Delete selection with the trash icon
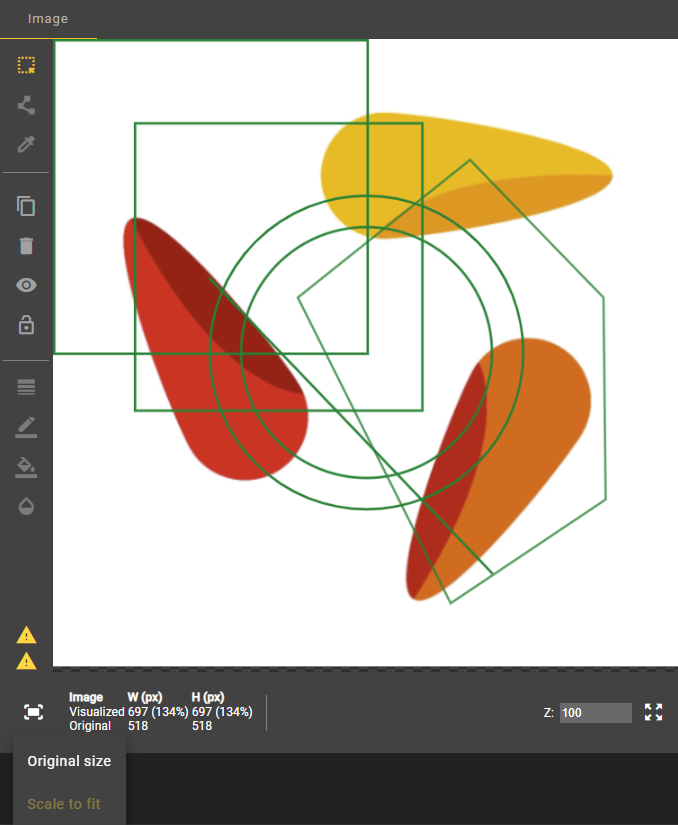678x825 pixels. click(x=26, y=246)
